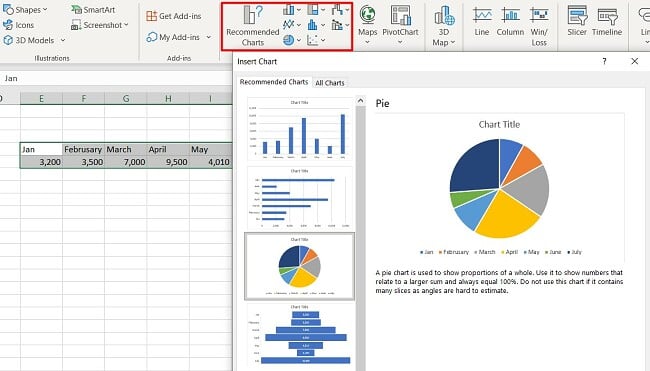
Task: Expand the hierarchy chart dropdown arrow
Action: click(323, 10)
